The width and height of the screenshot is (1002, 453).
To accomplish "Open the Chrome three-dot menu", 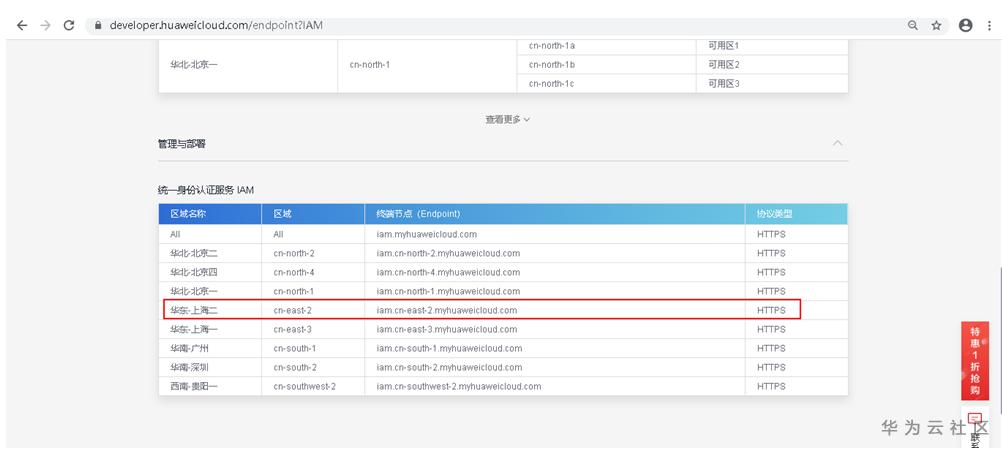I will coord(989,25).
